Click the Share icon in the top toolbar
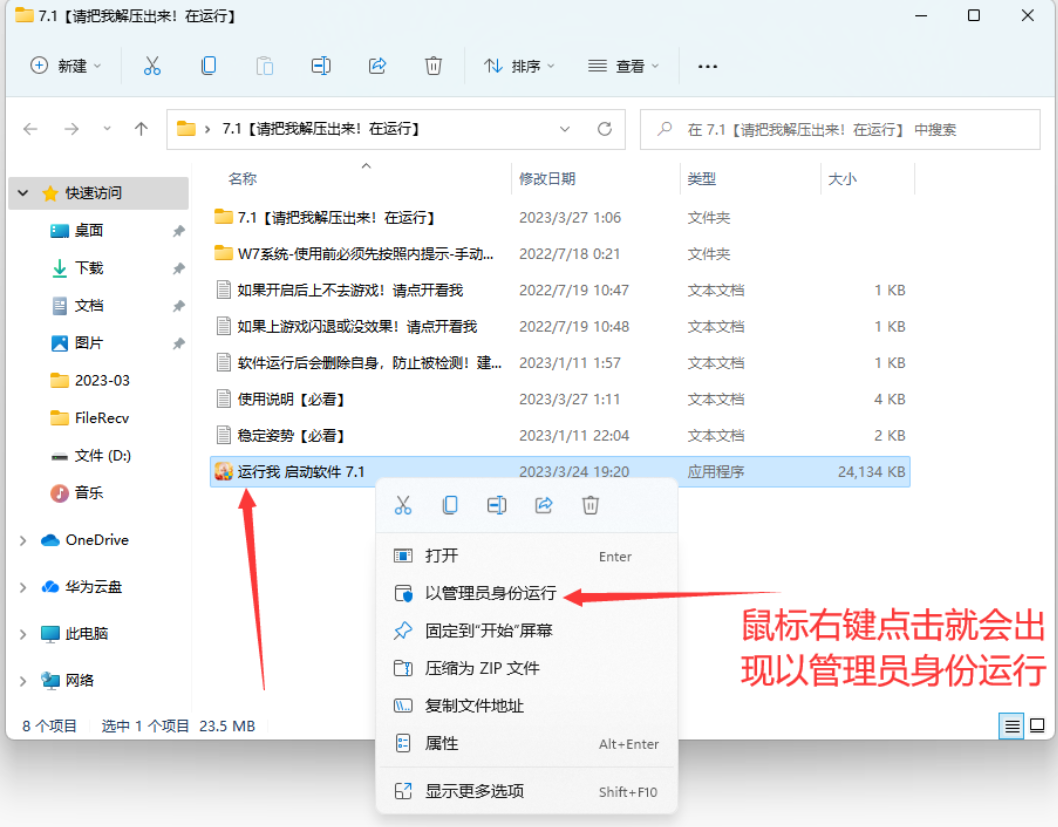 pyautogui.click(x=377, y=66)
